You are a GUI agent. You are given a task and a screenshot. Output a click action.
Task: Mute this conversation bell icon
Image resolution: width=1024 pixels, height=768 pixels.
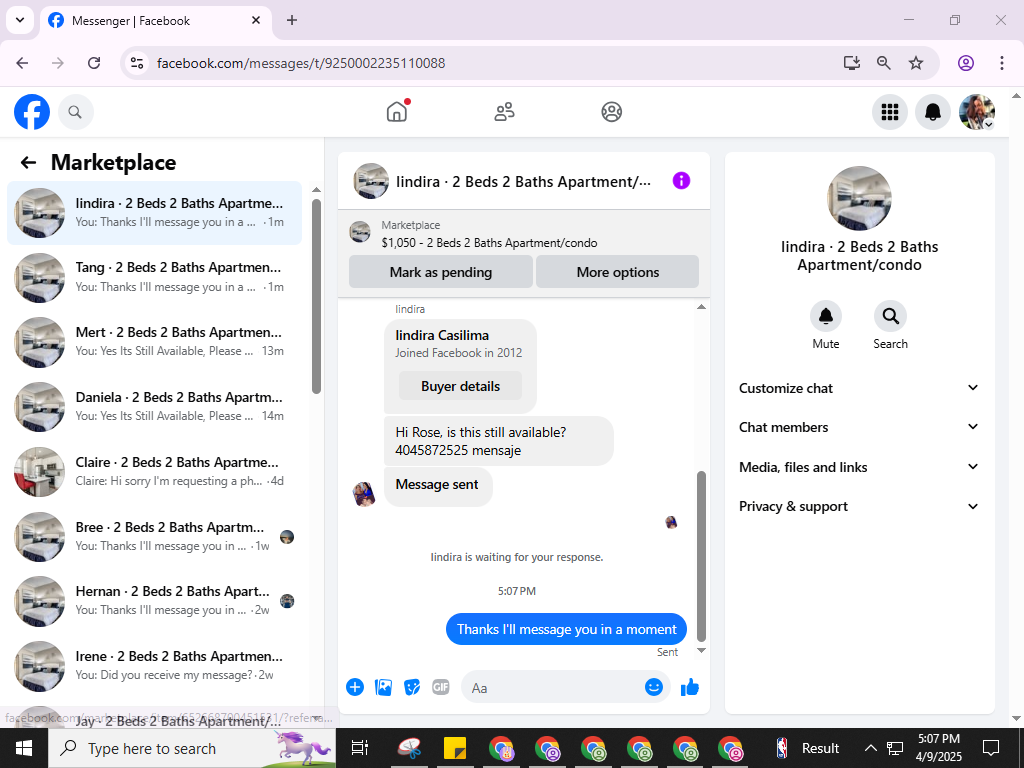[825, 316]
